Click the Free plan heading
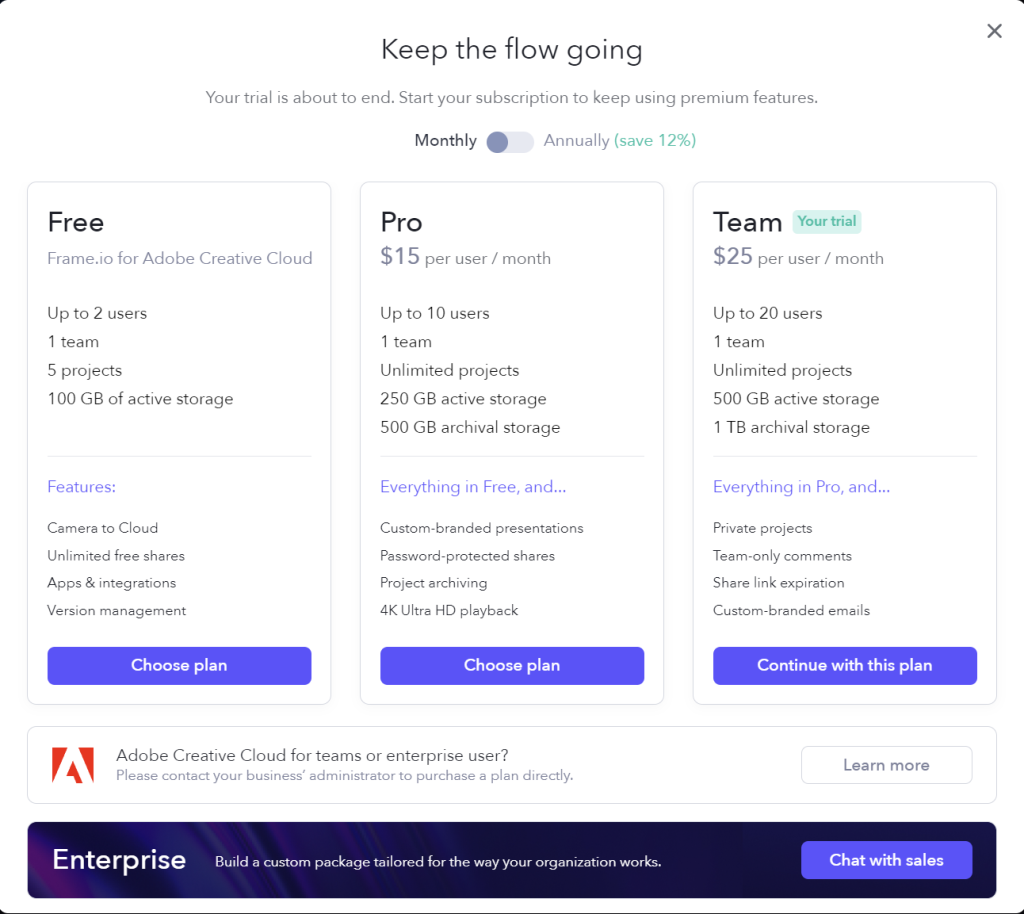This screenshot has height=914, width=1024. (x=76, y=222)
